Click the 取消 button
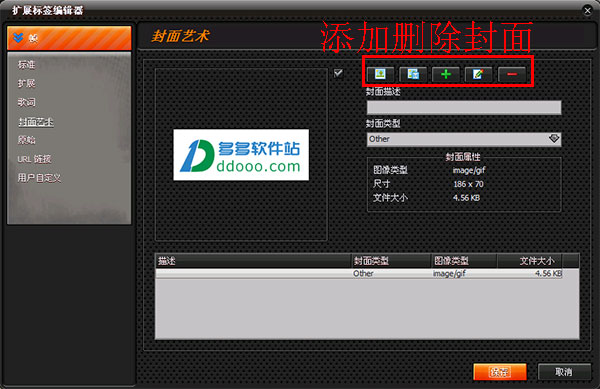Image resolution: width=600 pixels, height=389 pixels. (x=564, y=371)
